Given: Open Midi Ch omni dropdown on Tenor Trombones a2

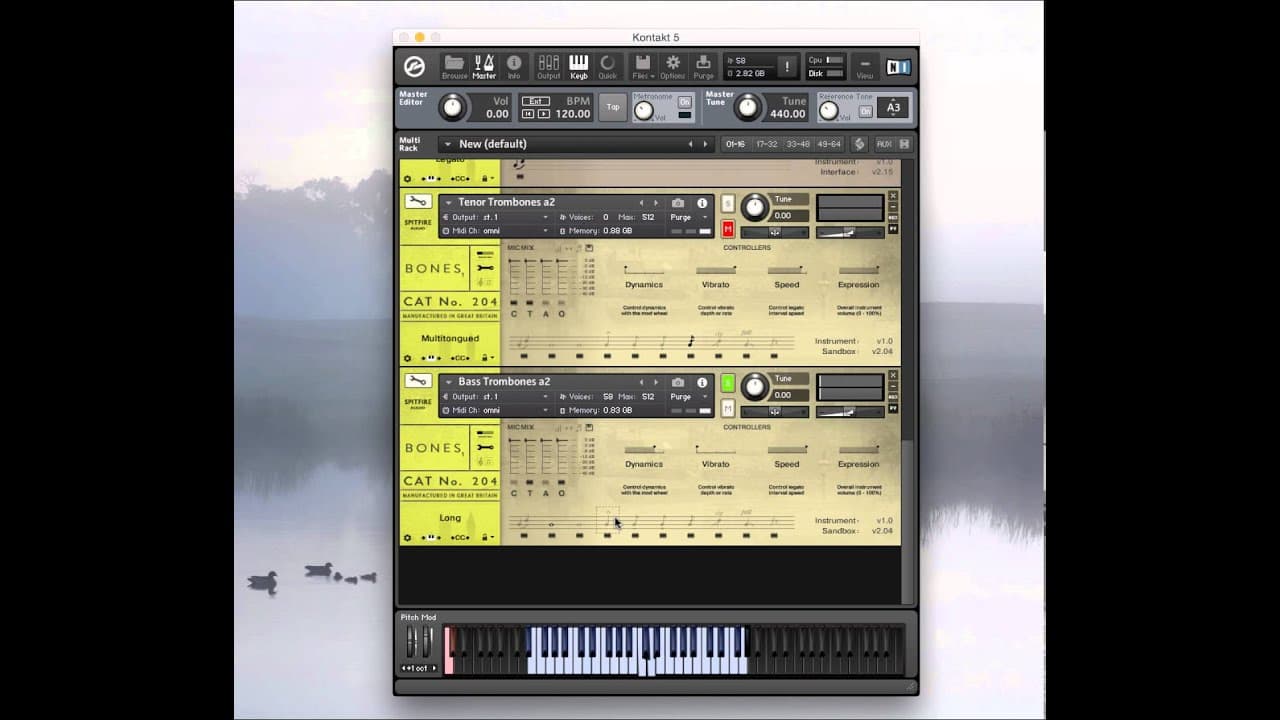Looking at the screenshot, I should point(497,231).
